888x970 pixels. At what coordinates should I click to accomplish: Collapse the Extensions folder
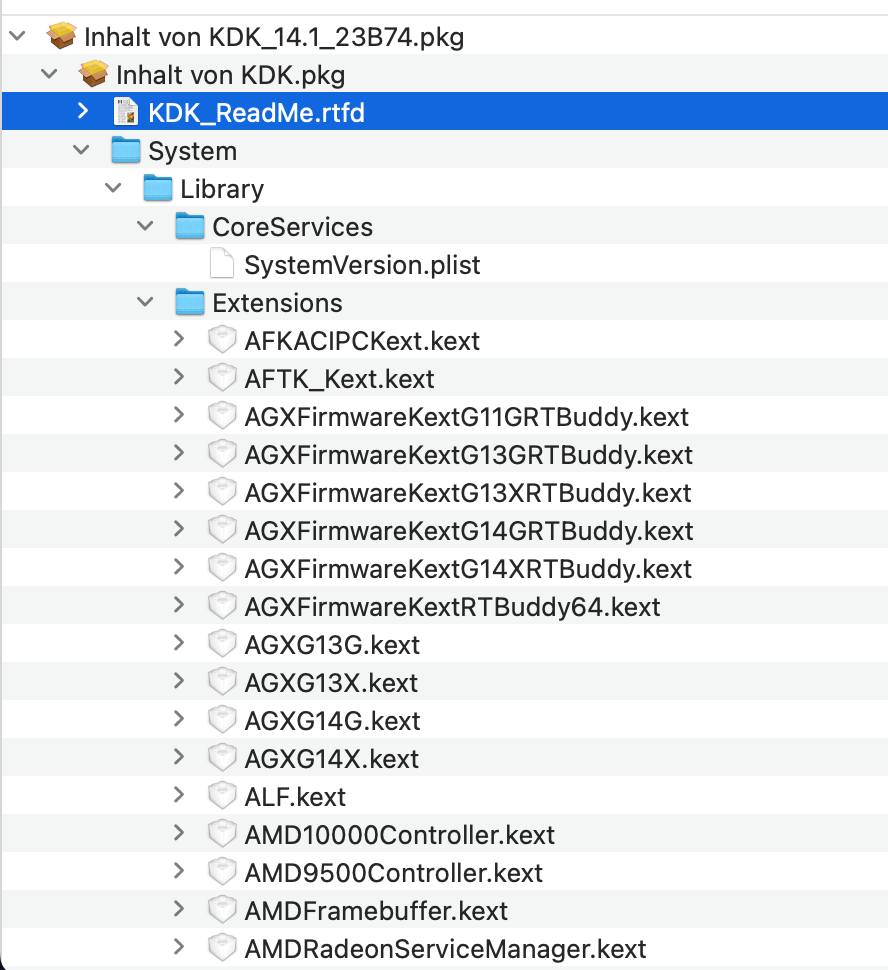(x=145, y=302)
